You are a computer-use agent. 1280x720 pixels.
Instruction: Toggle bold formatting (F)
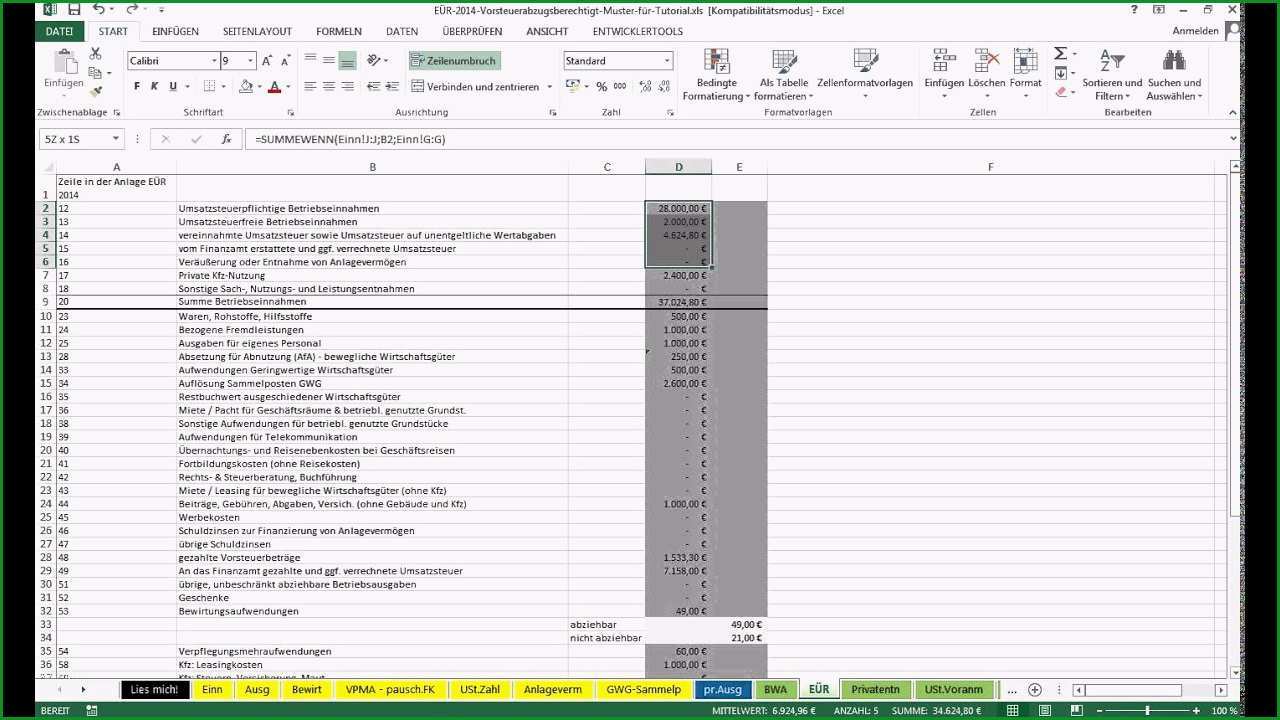tap(137, 87)
